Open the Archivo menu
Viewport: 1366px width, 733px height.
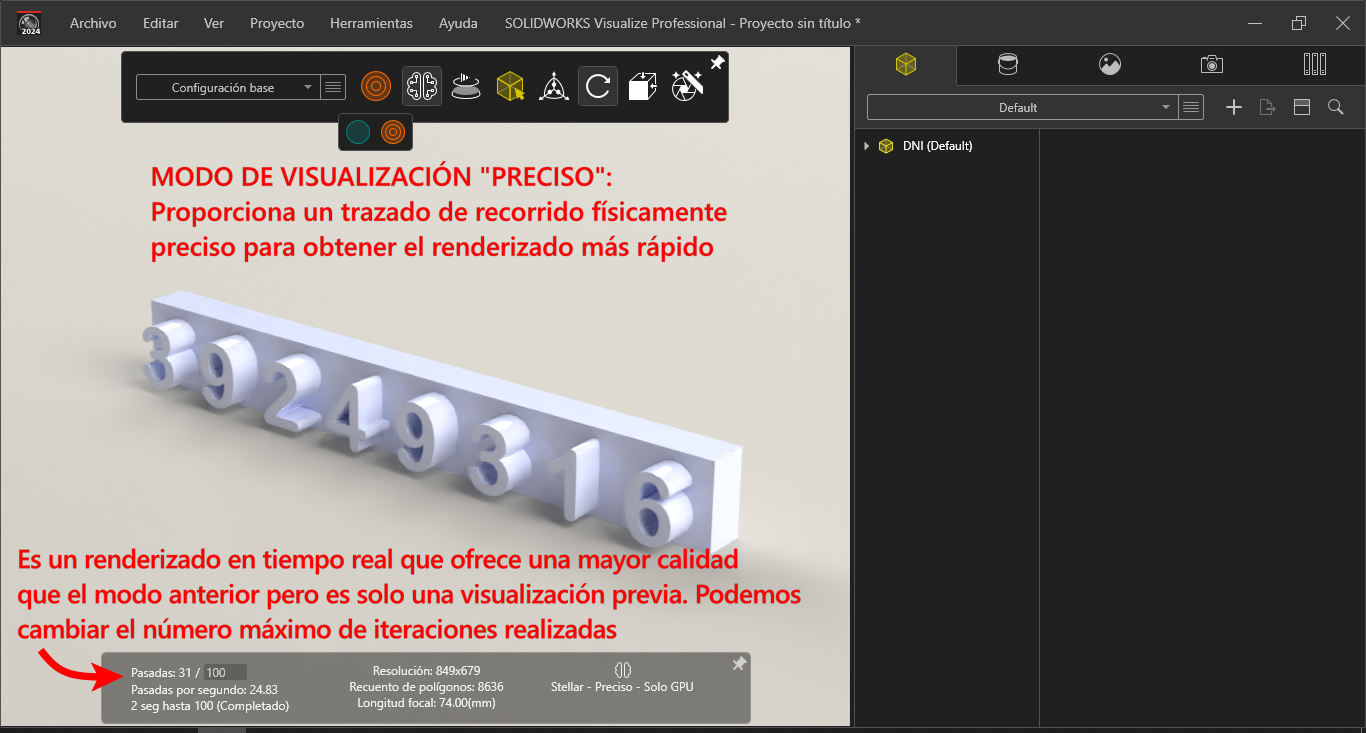tap(93, 23)
